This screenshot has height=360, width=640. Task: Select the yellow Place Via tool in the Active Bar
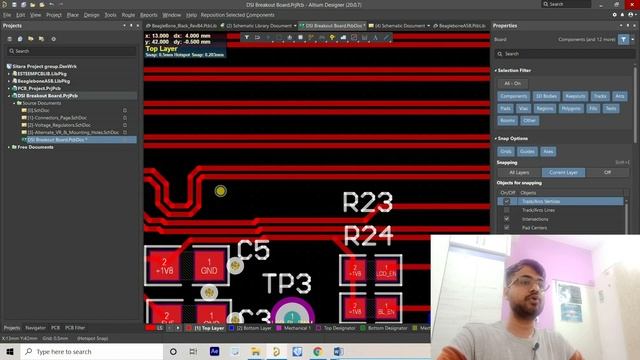(332, 38)
